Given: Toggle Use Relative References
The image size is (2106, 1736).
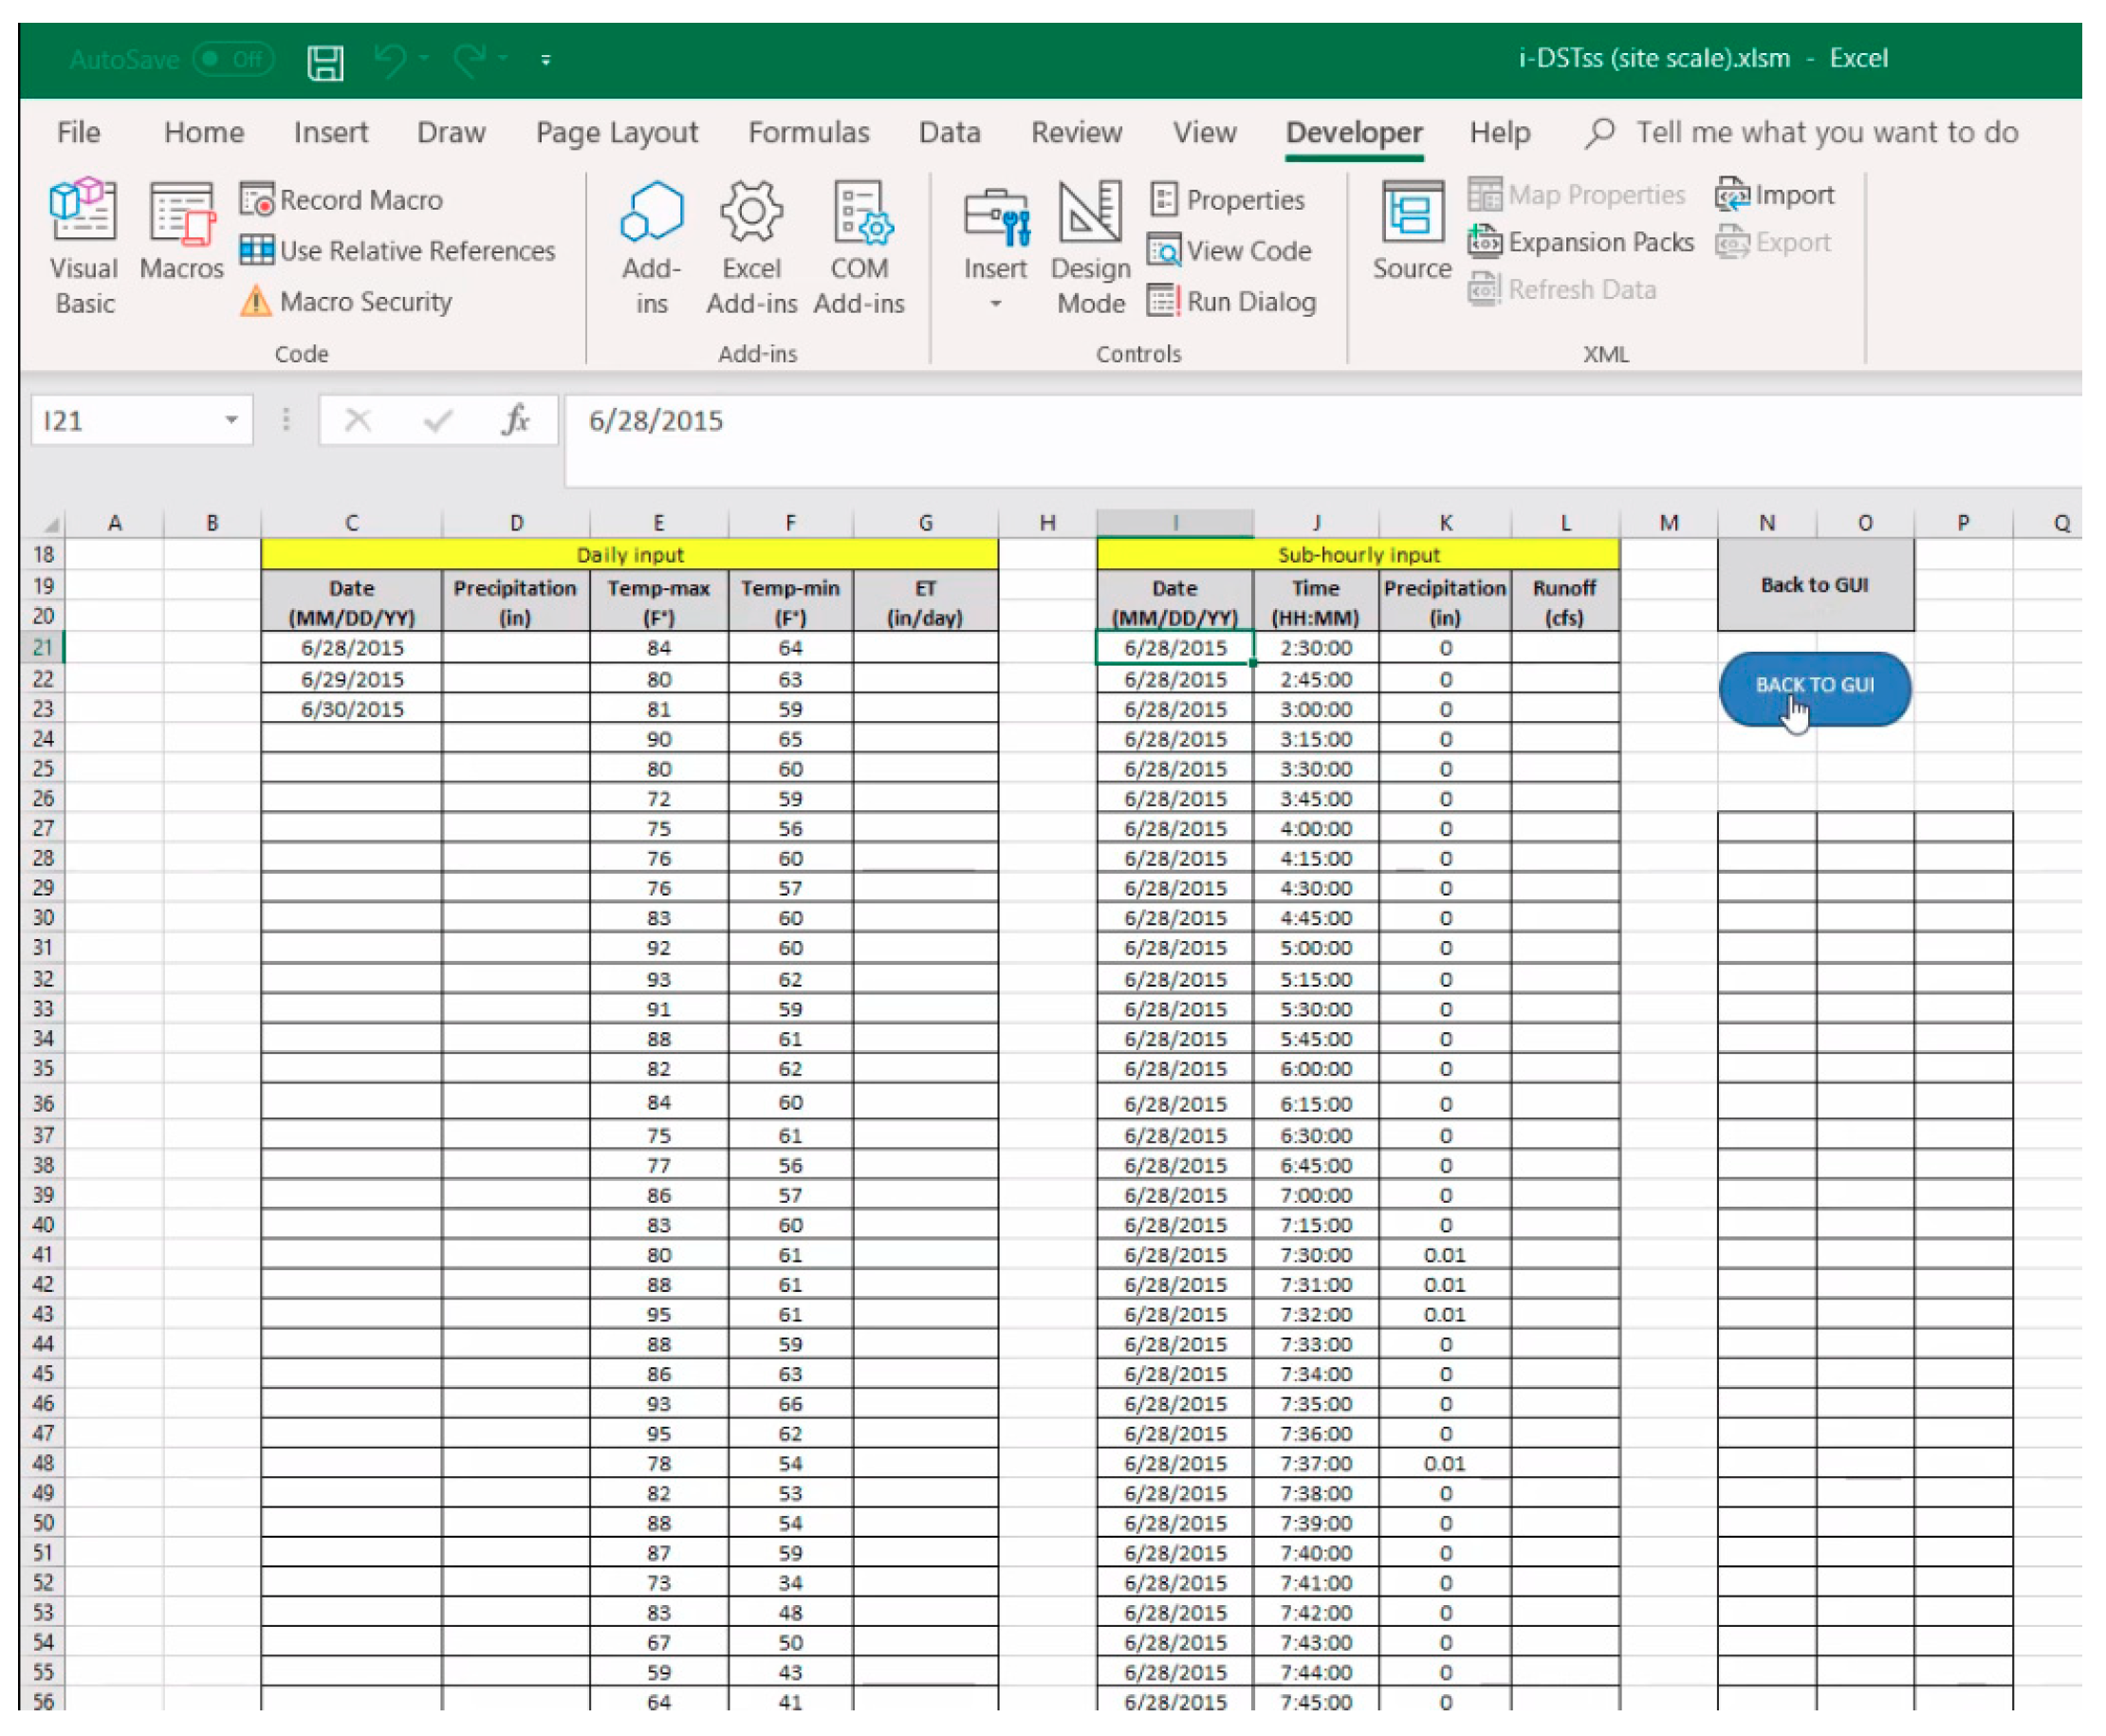Looking at the screenshot, I should (x=398, y=250).
